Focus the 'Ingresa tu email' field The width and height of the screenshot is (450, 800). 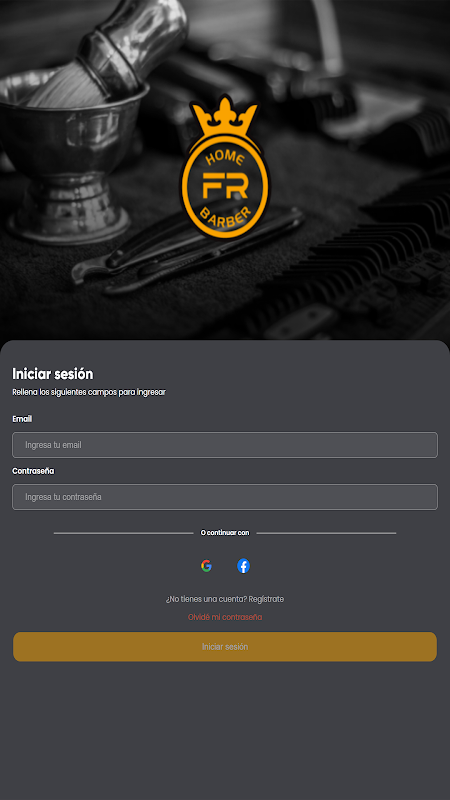point(225,445)
